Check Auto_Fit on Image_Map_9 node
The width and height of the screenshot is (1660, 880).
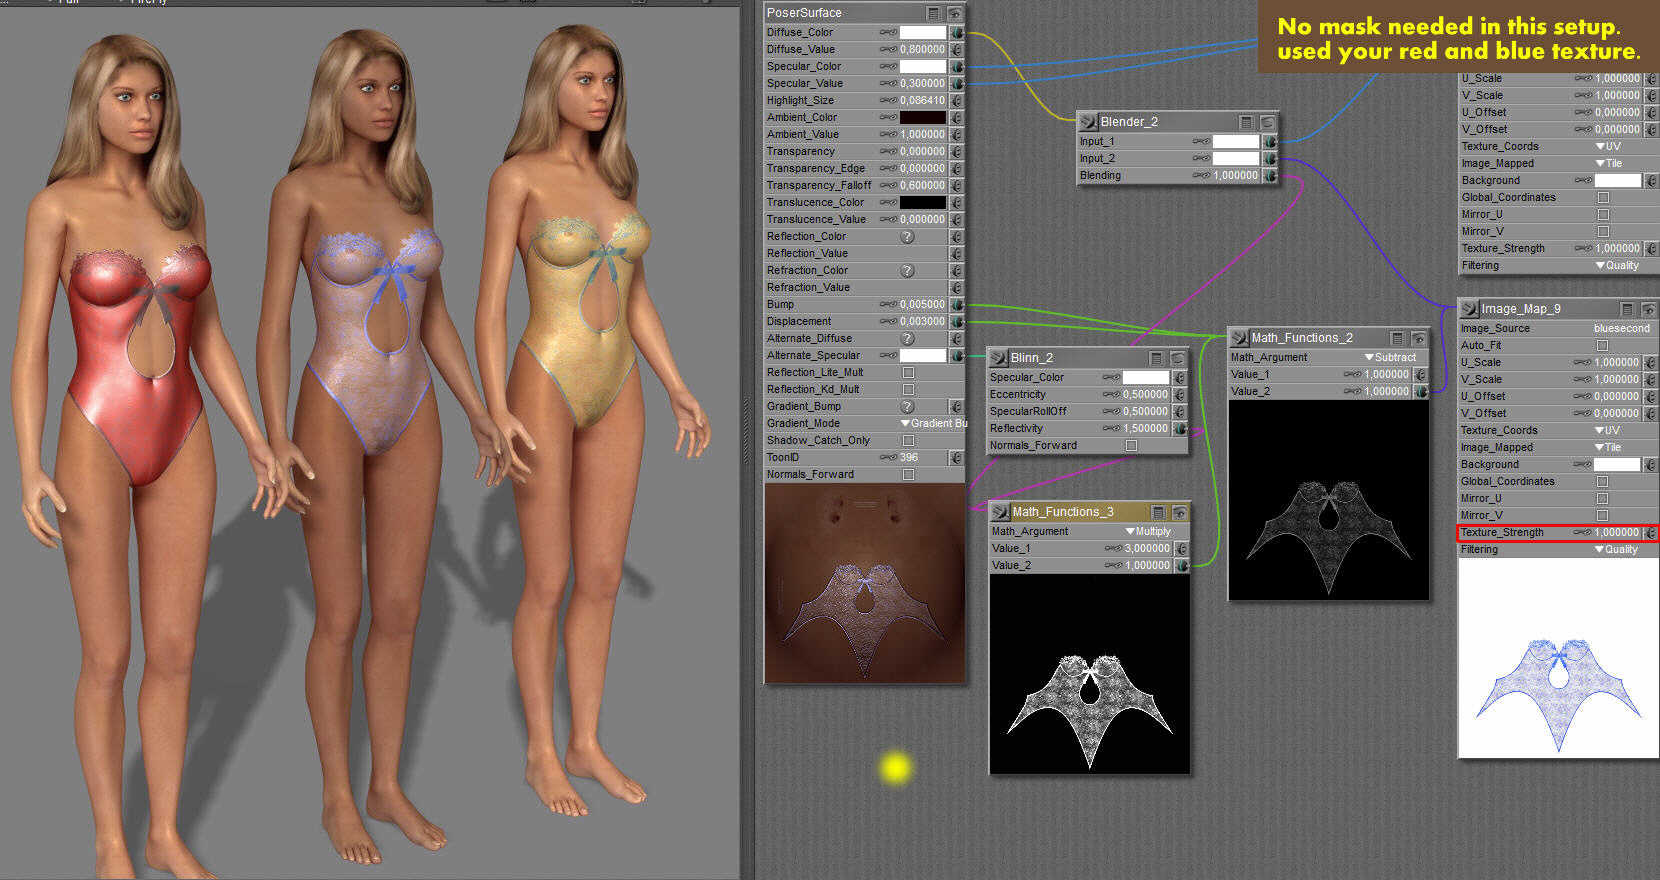click(1602, 345)
